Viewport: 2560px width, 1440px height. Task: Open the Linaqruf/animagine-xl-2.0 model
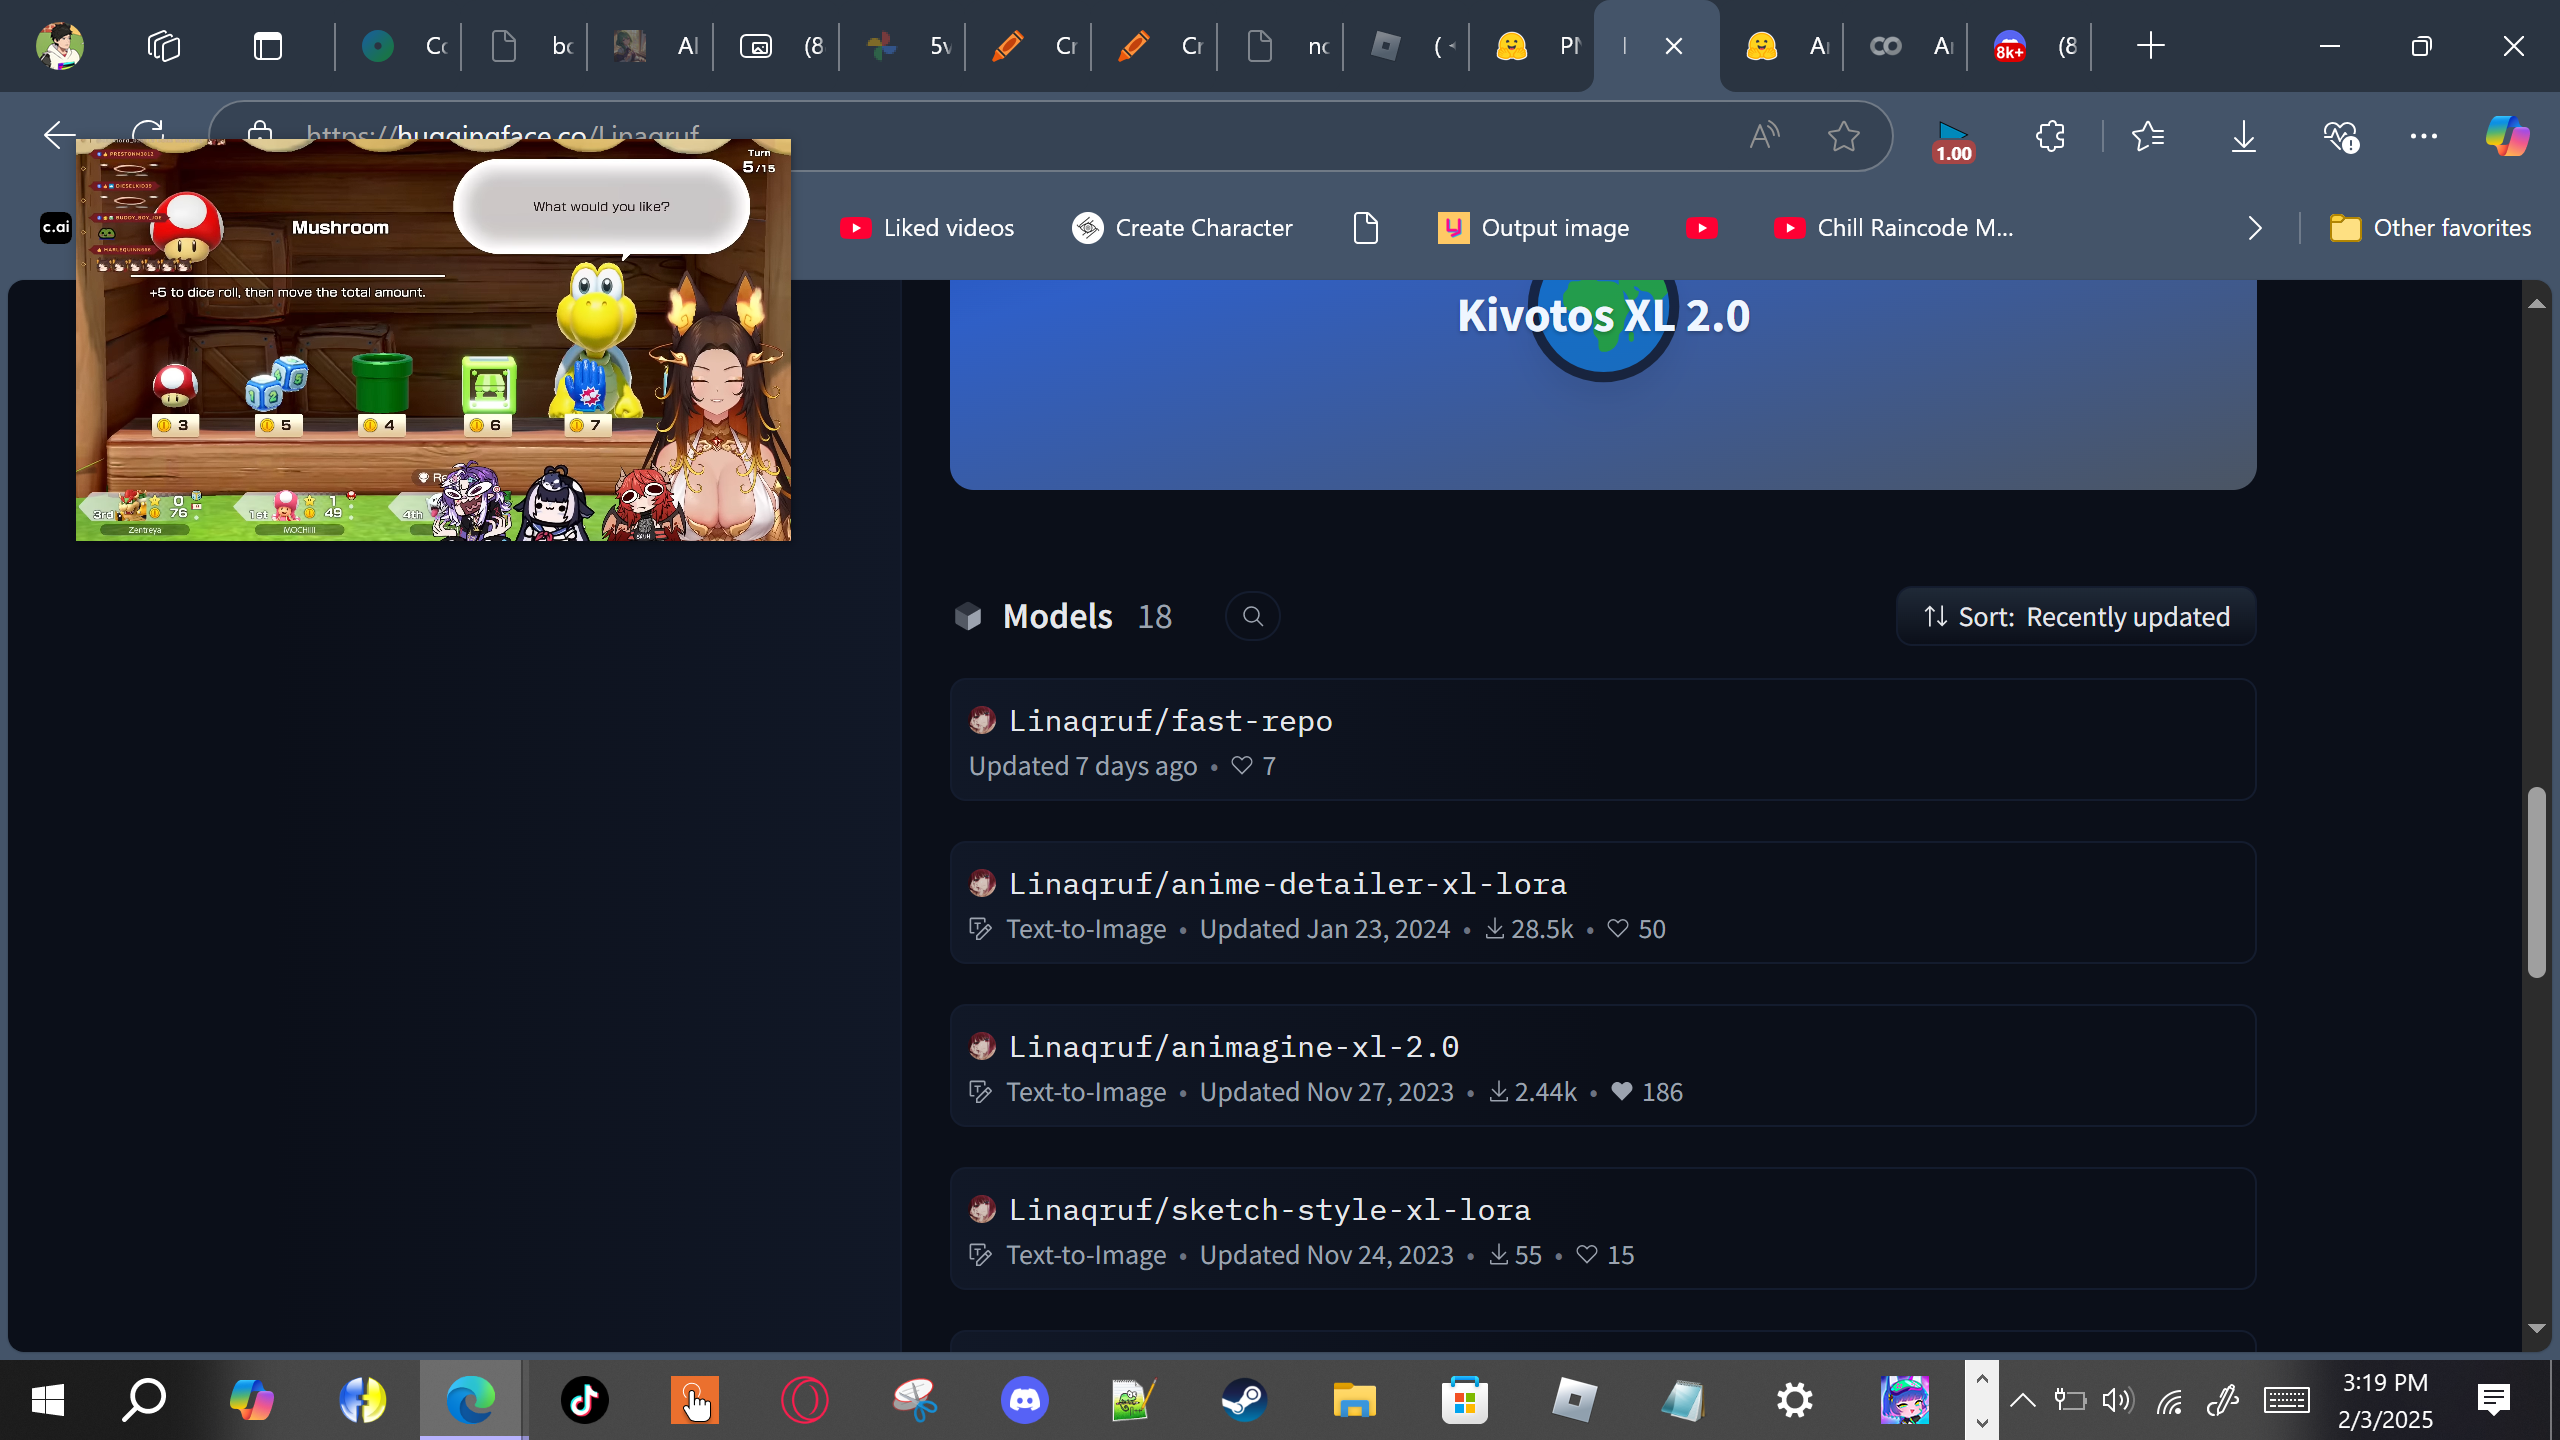pos(1603,1066)
